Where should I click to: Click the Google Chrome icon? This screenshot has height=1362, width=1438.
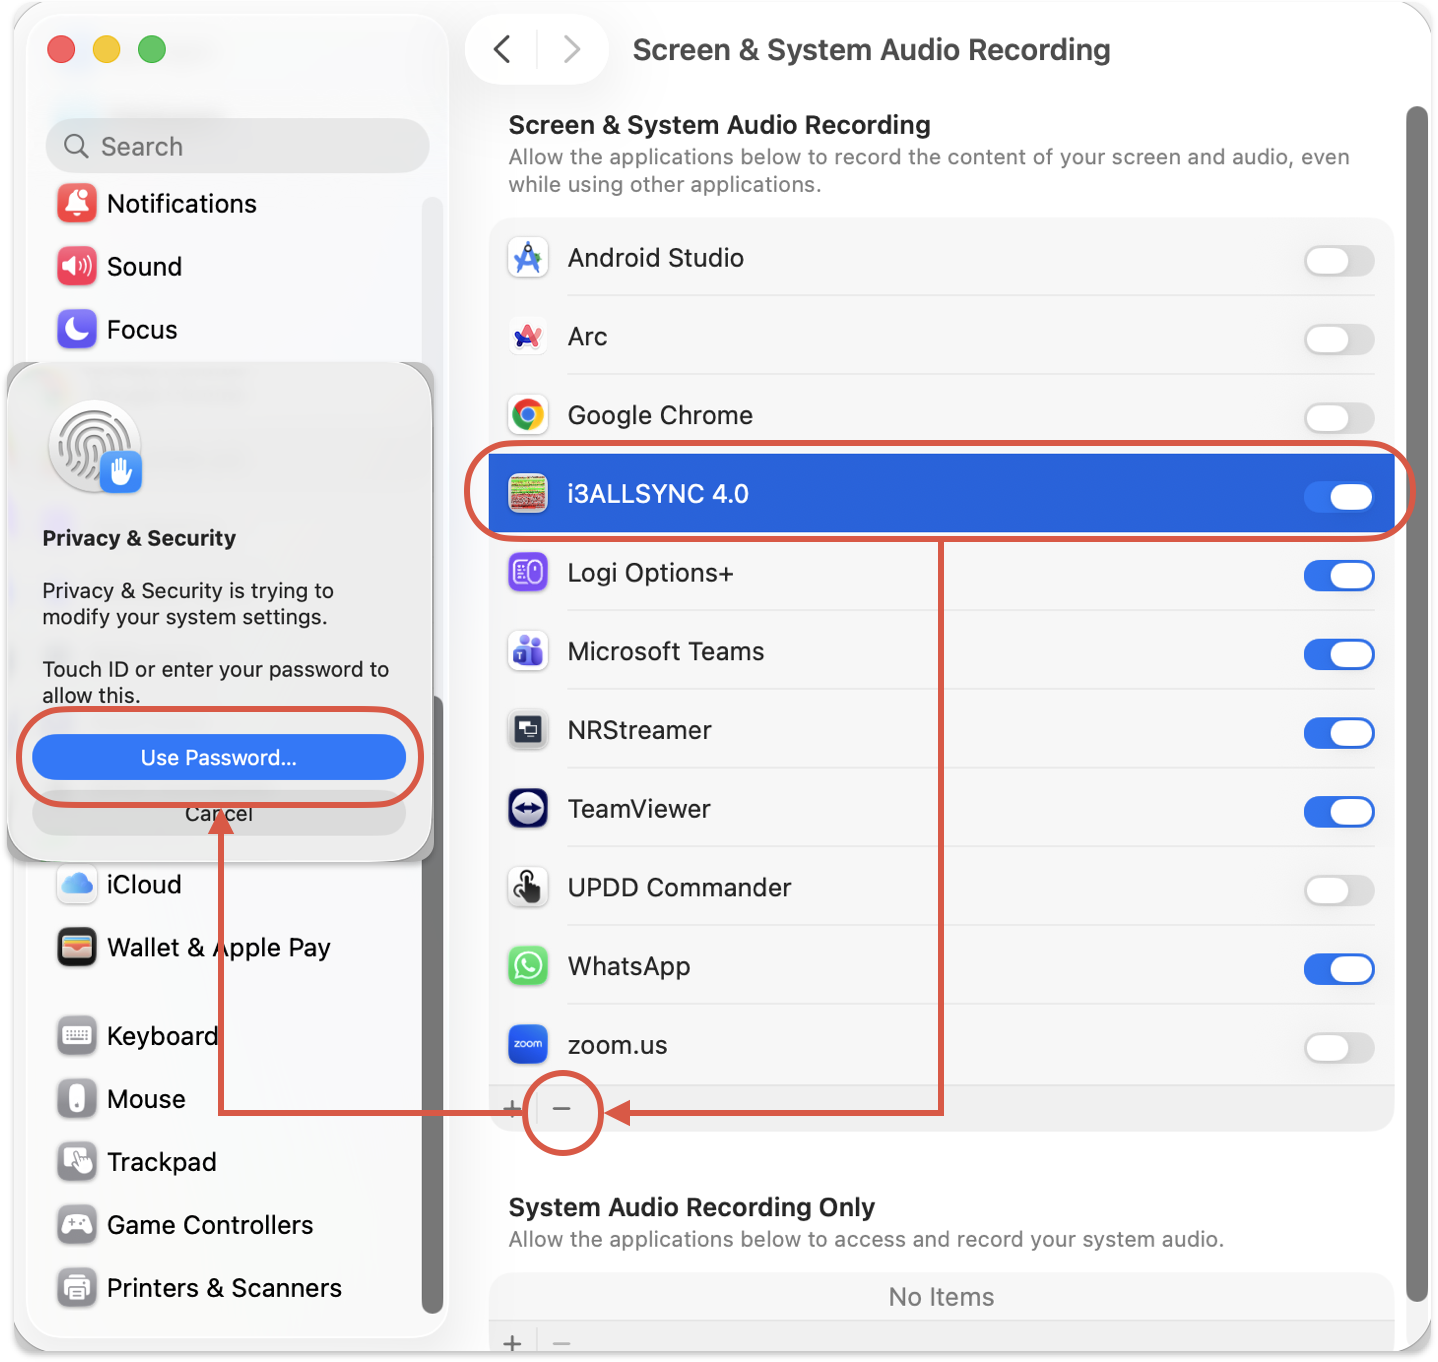[528, 415]
